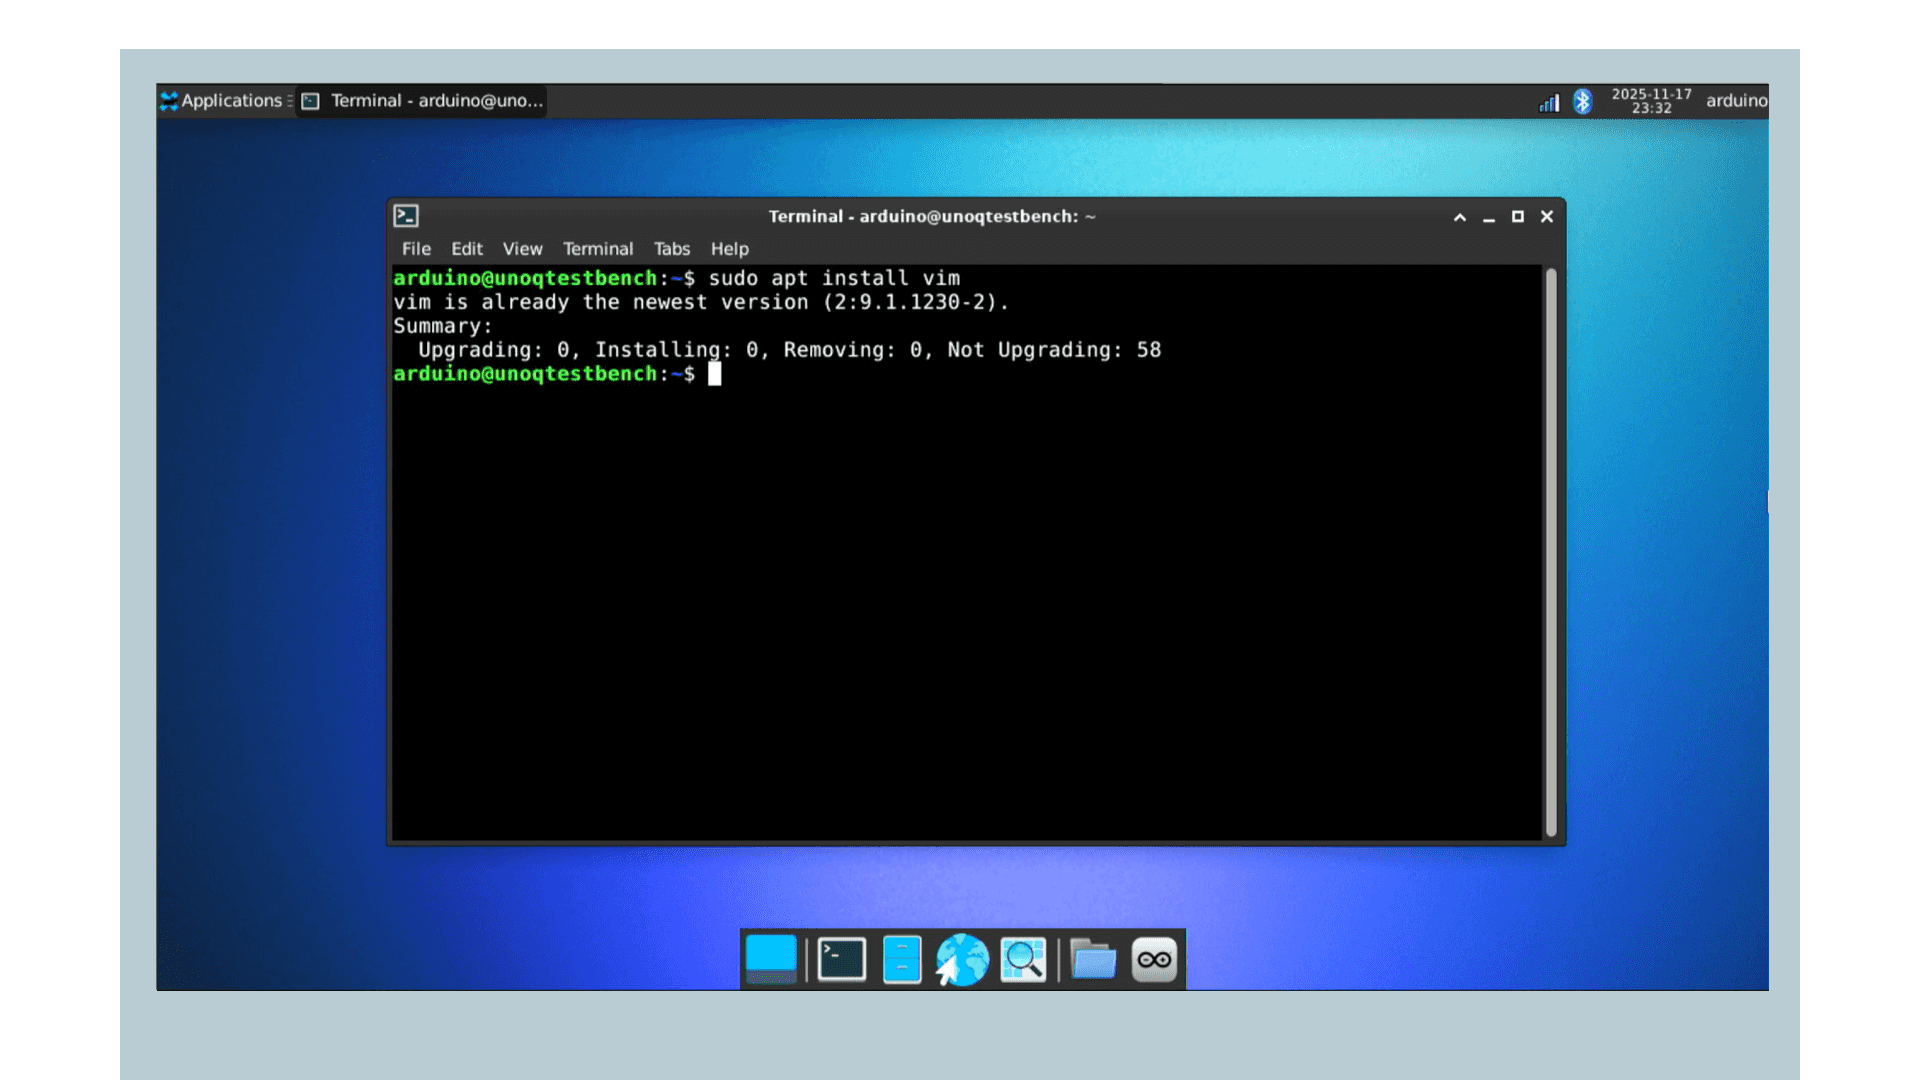Screen dimensions: 1920x1080
Task: Launch the Arduino IDE from the dock
Action: point(1153,958)
